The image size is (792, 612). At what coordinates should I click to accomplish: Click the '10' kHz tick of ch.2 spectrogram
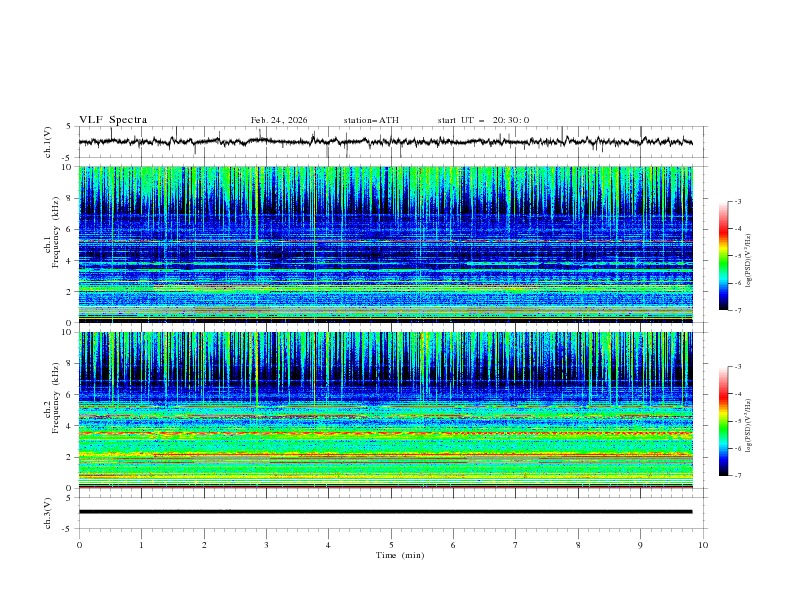(67, 332)
